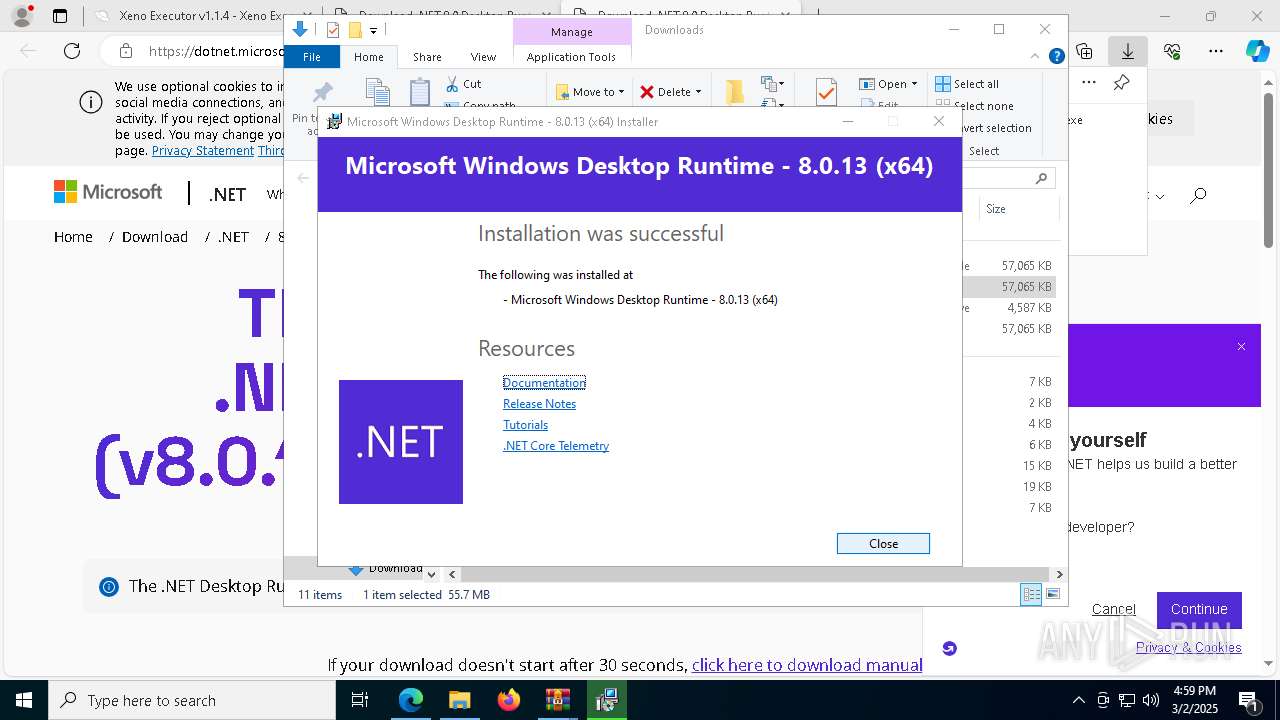Open Windows Start menu
This screenshot has height=720, width=1280.
pyautogui.click(x=24, y=700)
